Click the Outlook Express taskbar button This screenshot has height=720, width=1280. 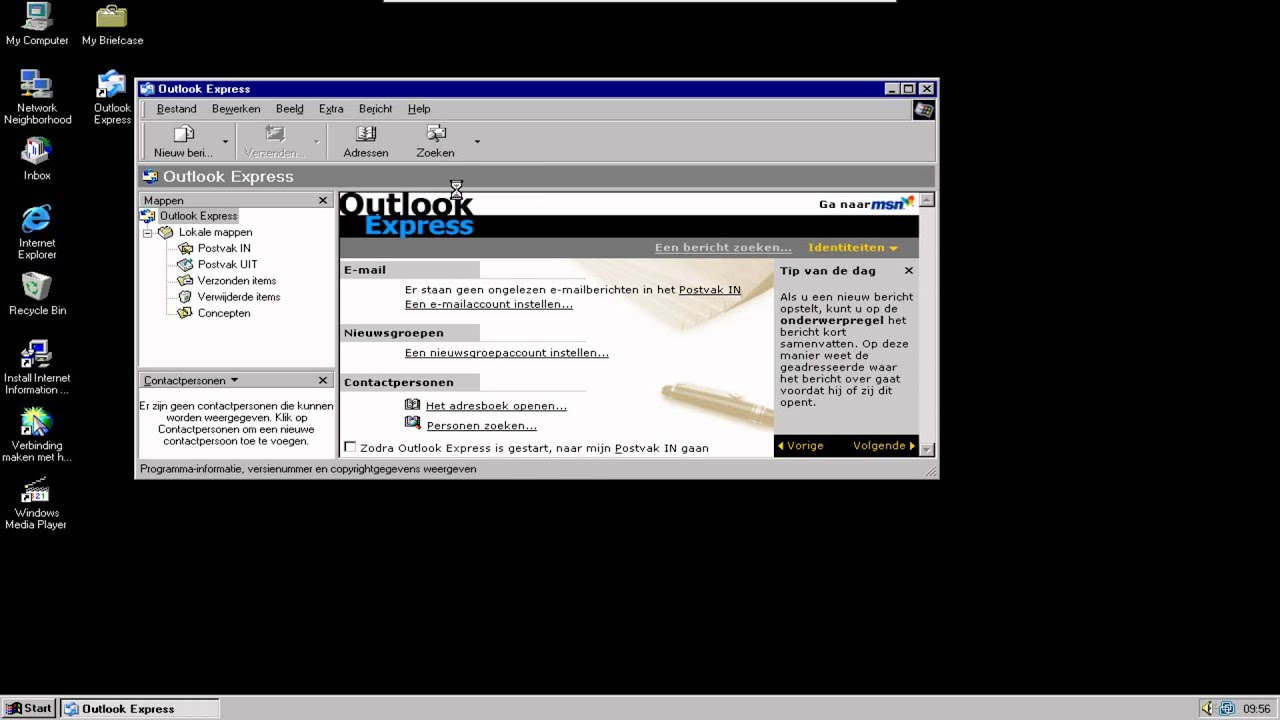[139, 708]
